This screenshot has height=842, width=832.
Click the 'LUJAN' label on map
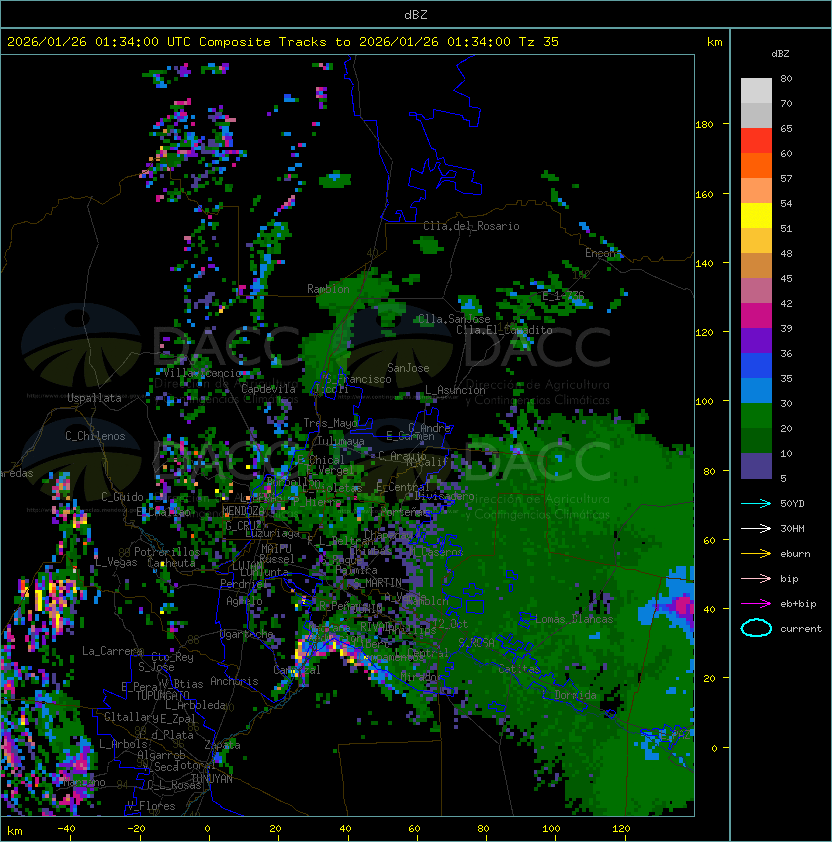coord(247,566)
